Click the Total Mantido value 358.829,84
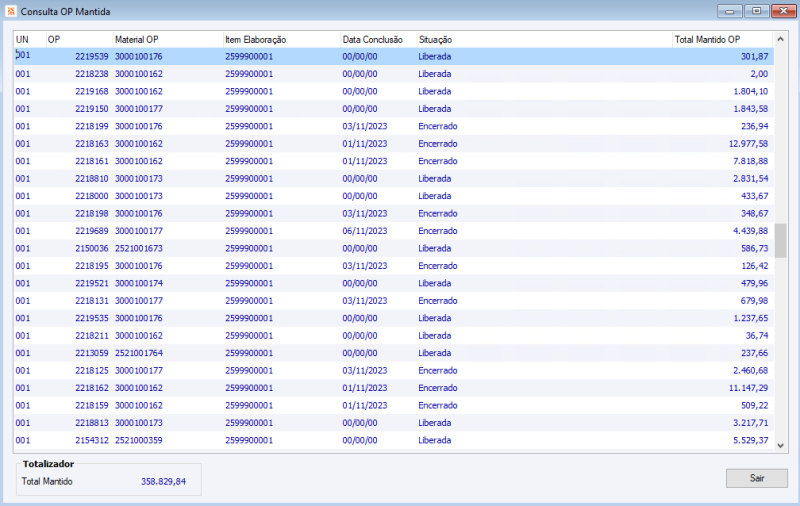 (163, 482)
